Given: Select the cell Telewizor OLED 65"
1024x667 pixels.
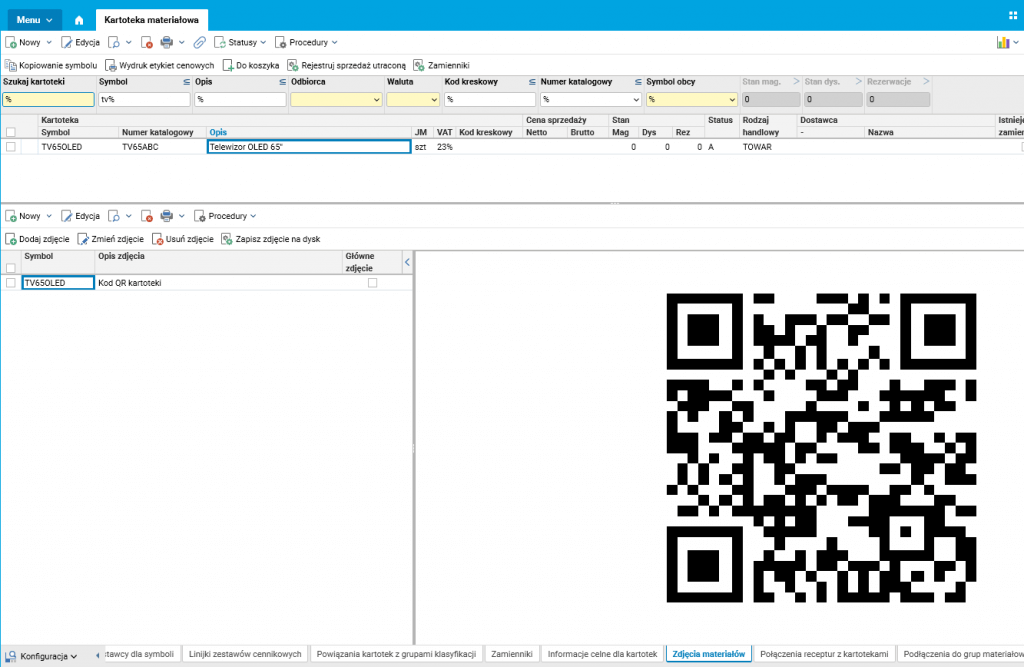Looking at the screenshot, I should [x=309, y=147].
